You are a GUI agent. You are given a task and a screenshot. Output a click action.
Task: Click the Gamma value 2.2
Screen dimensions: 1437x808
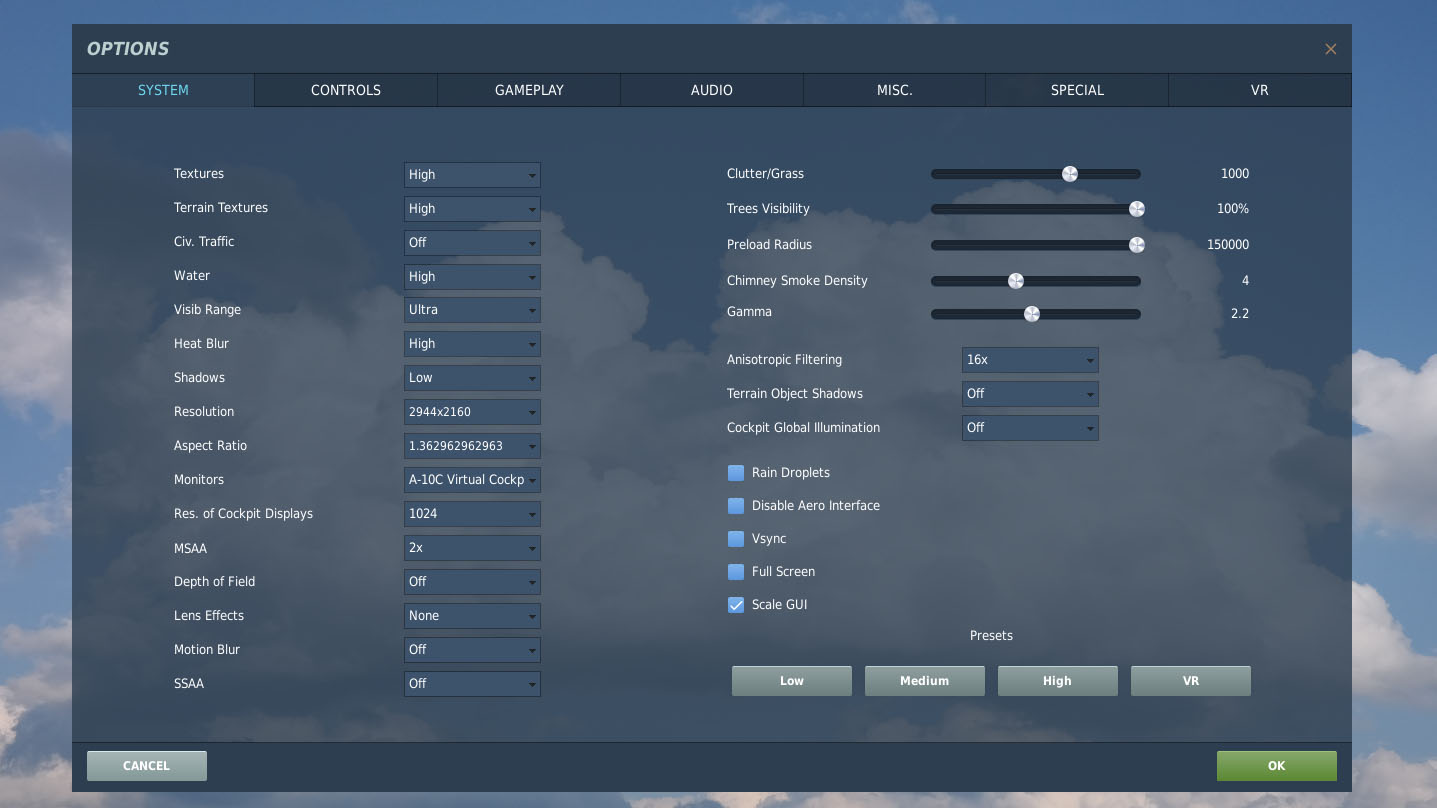pyautogui.click(x=1240, y=314)
